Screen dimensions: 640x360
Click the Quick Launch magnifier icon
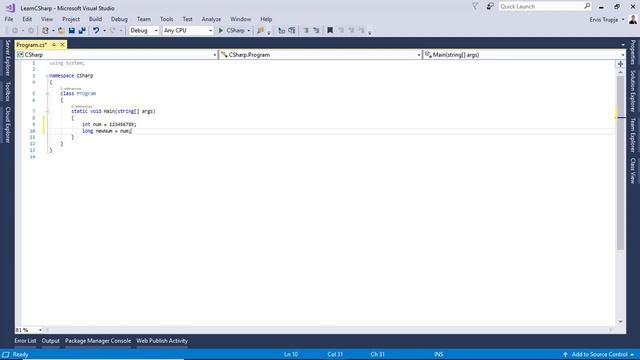point(587,6)
